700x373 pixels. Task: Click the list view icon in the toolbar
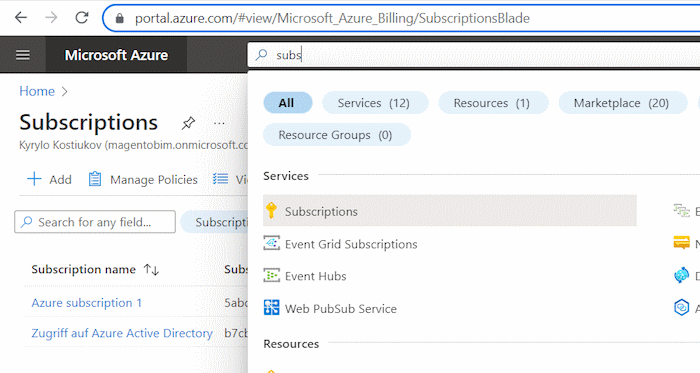[x=221, y=179]
